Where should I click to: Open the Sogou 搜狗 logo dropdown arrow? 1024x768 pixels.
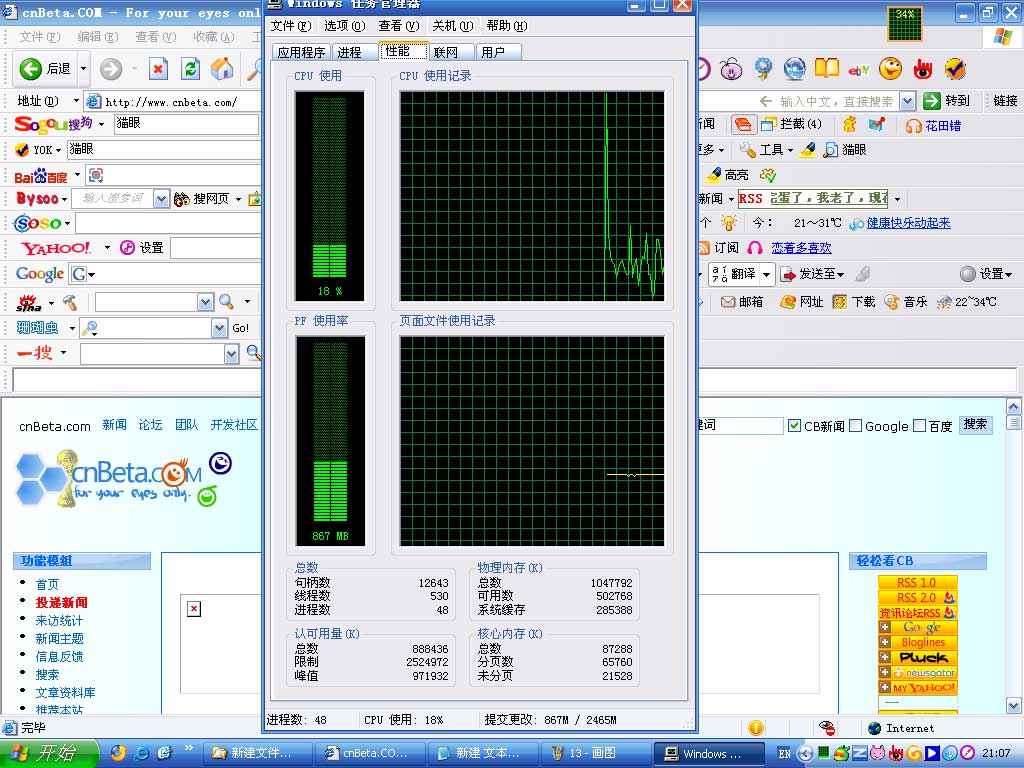click(x=101, y=123)
